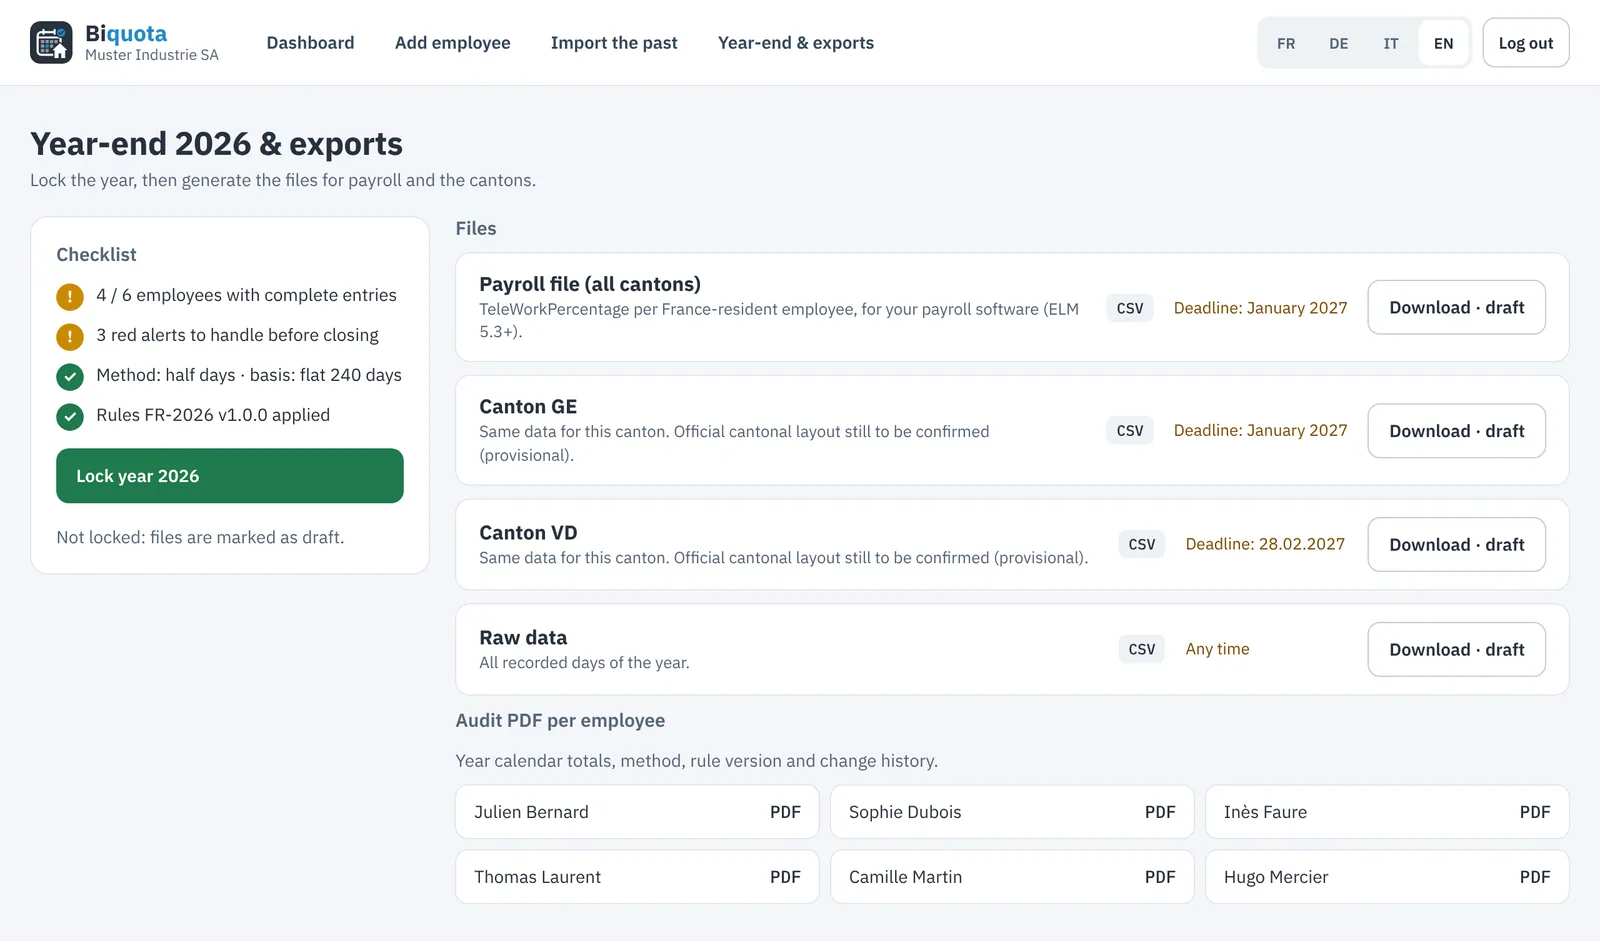Click CSV badge on Raw data row

tap(1142, 650)
